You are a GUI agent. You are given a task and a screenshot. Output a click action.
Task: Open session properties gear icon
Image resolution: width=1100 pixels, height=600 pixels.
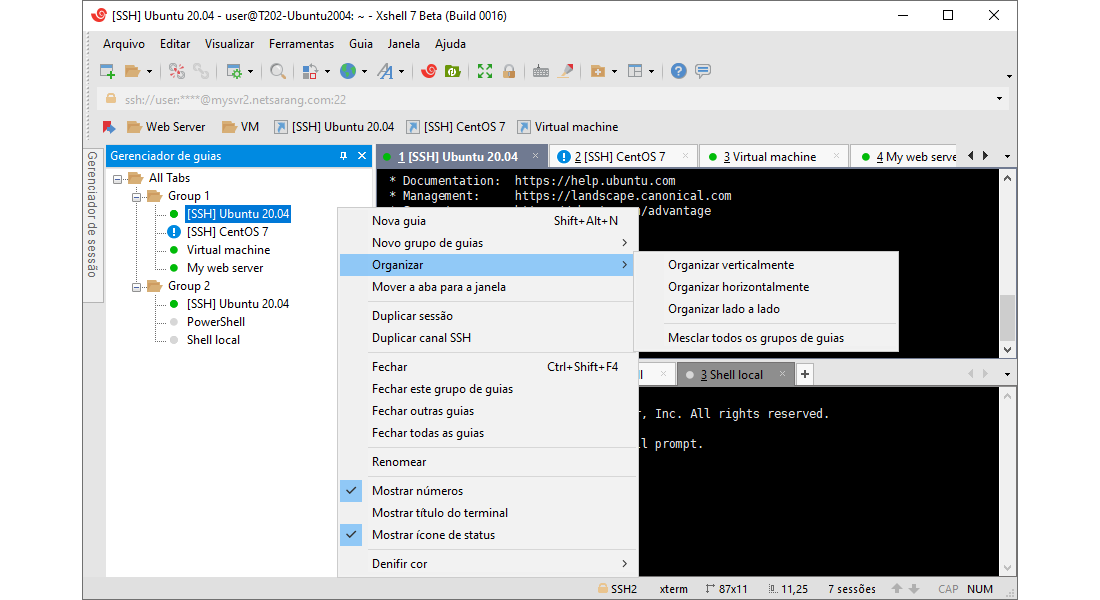(x=234, y=71)
